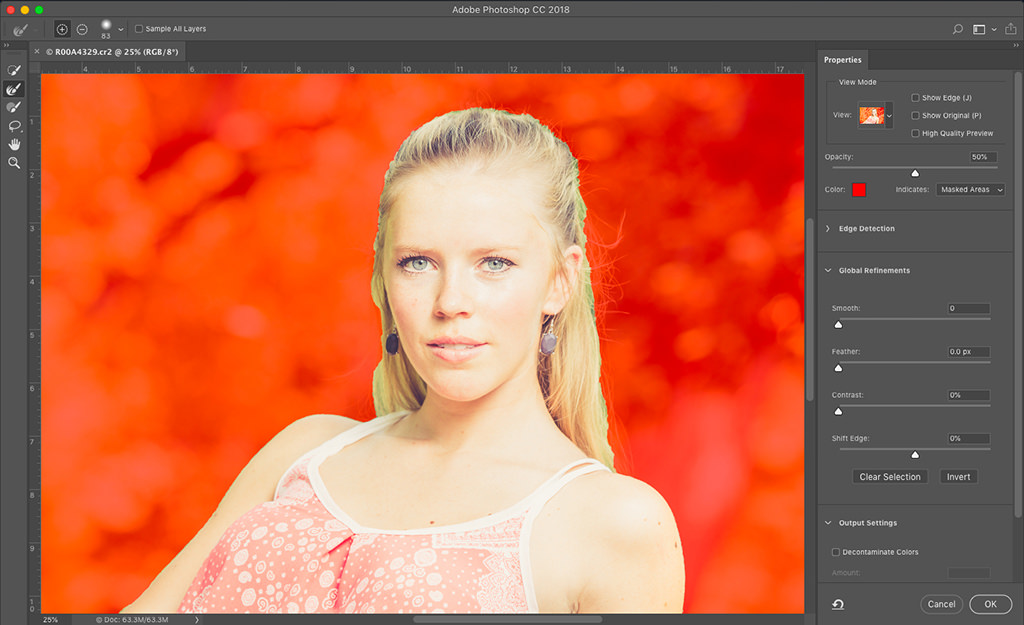Click the red overlay color swatch
Image resolution: width=1024 pixels, height=625 pixels.
(x=859, y=189)
